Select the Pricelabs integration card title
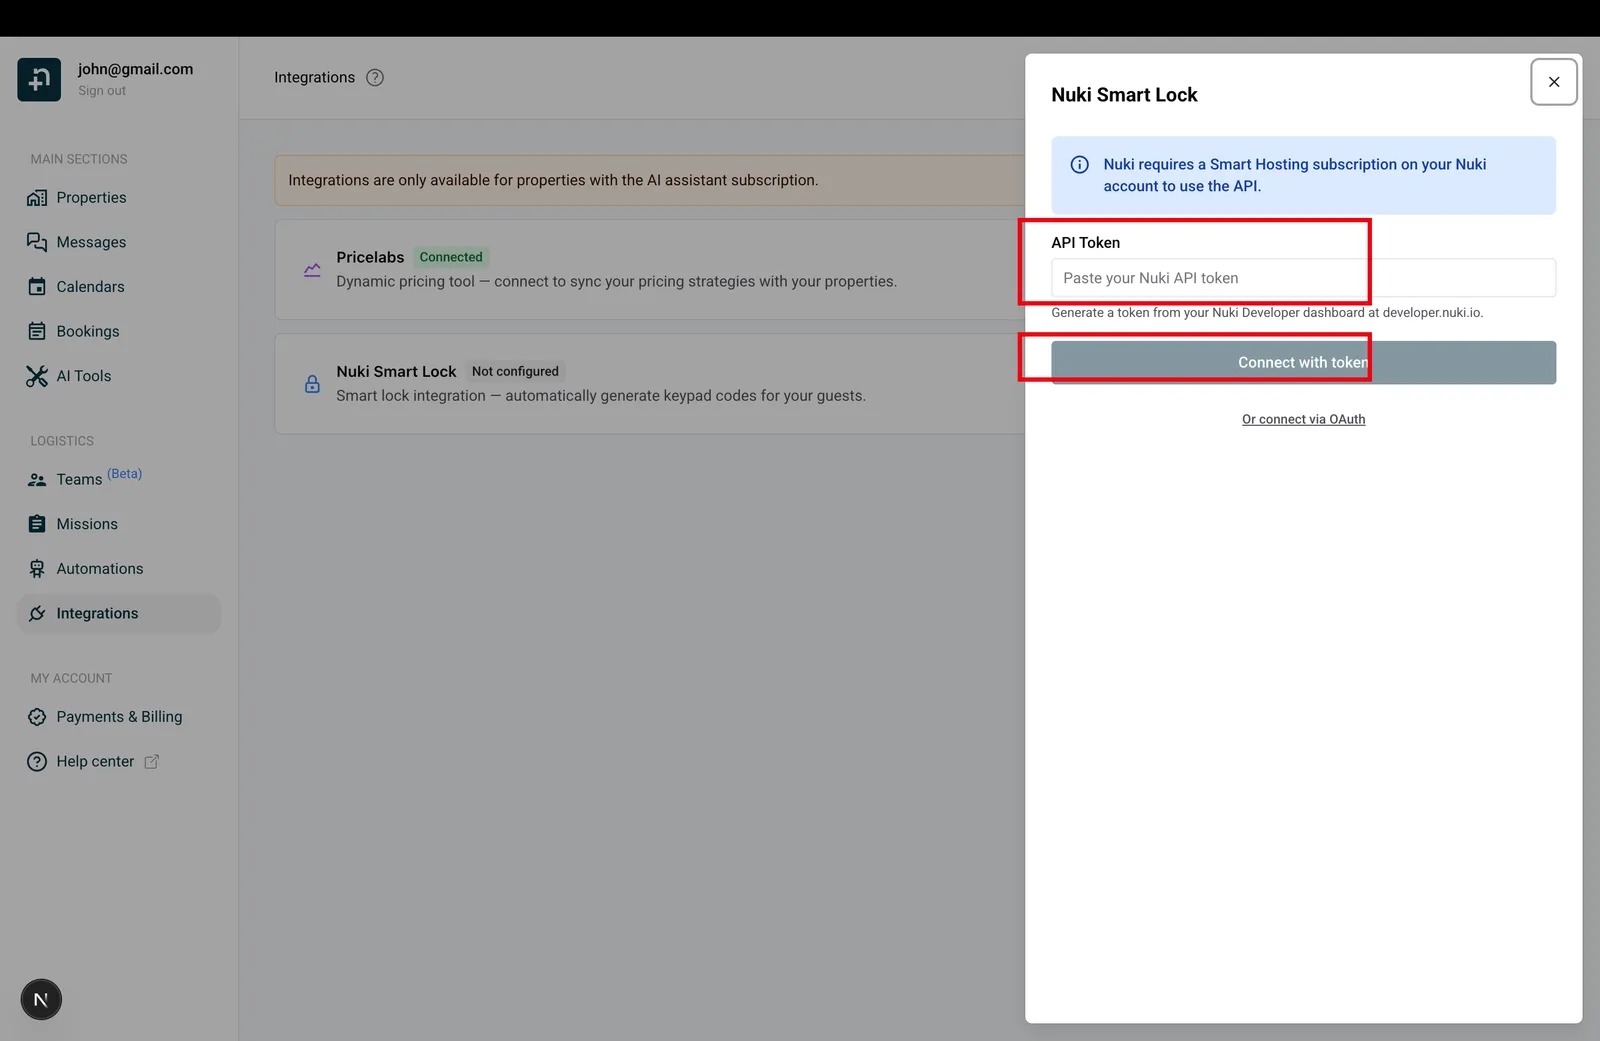 tap(370, 257)
